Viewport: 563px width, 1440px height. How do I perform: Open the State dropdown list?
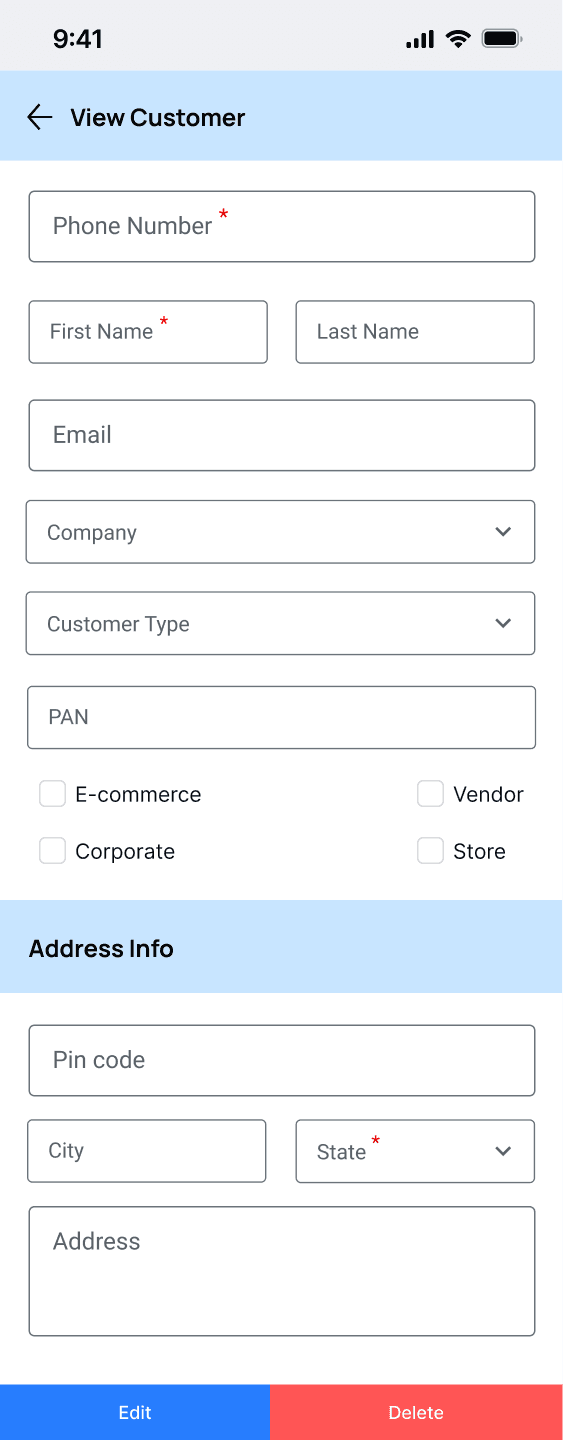[x=415, y=1151]
